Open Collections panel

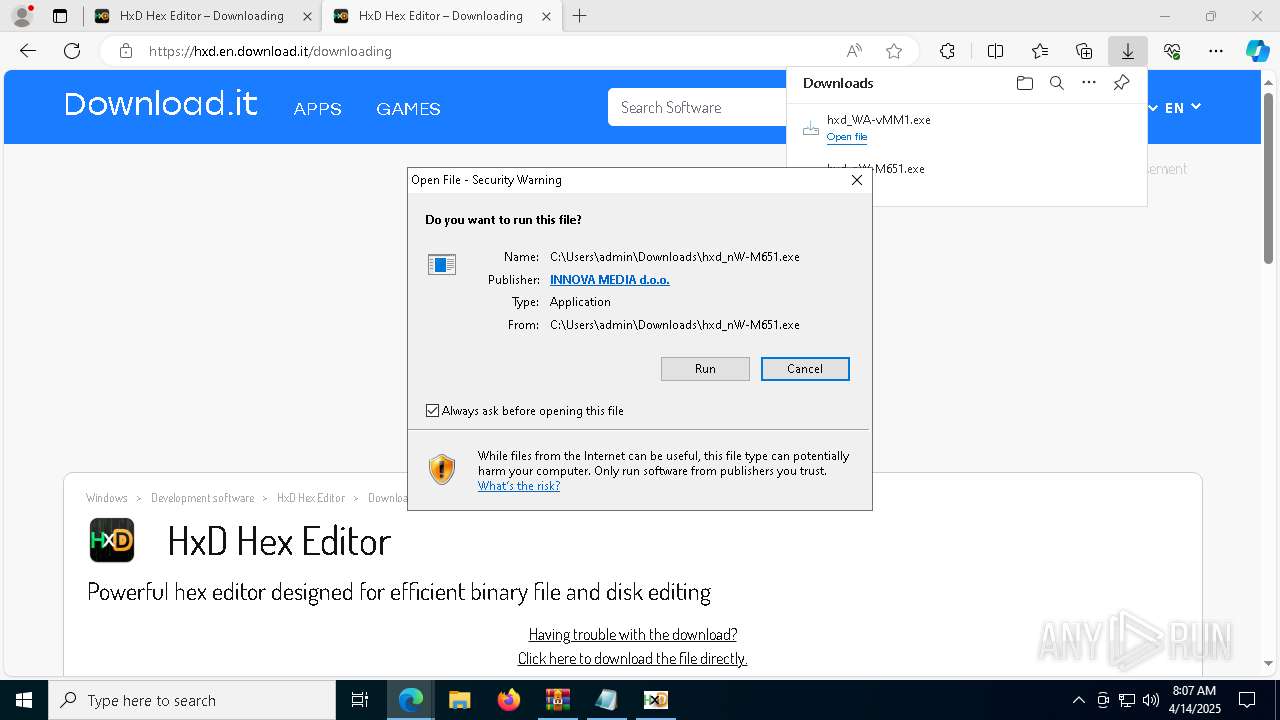[x=1084, y=51]
